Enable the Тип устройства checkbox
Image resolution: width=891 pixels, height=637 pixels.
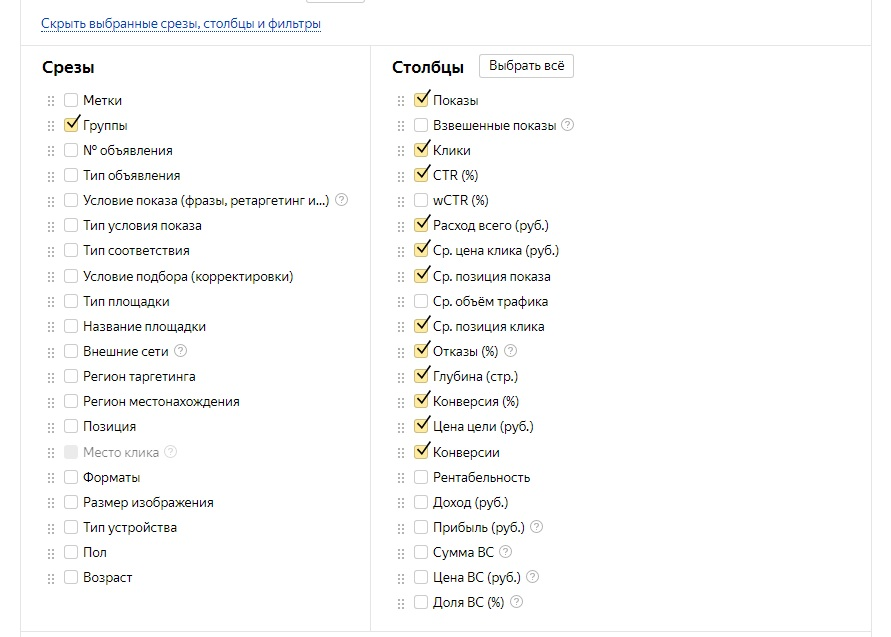71,527
